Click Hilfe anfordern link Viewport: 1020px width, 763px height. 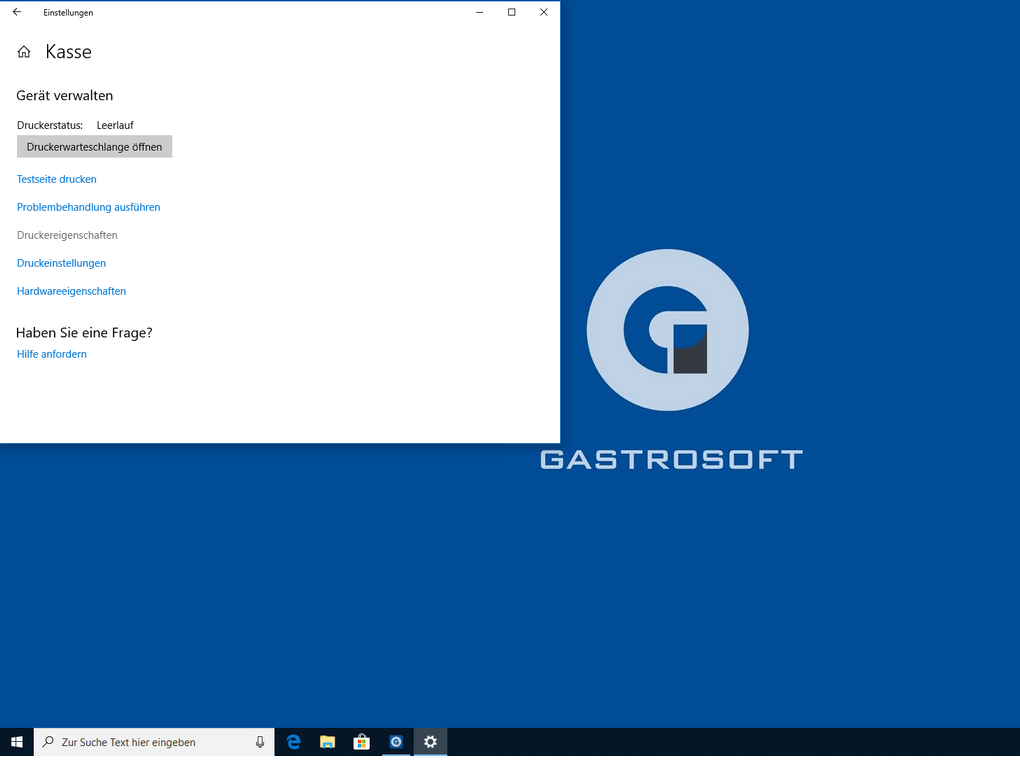[51, 354]
